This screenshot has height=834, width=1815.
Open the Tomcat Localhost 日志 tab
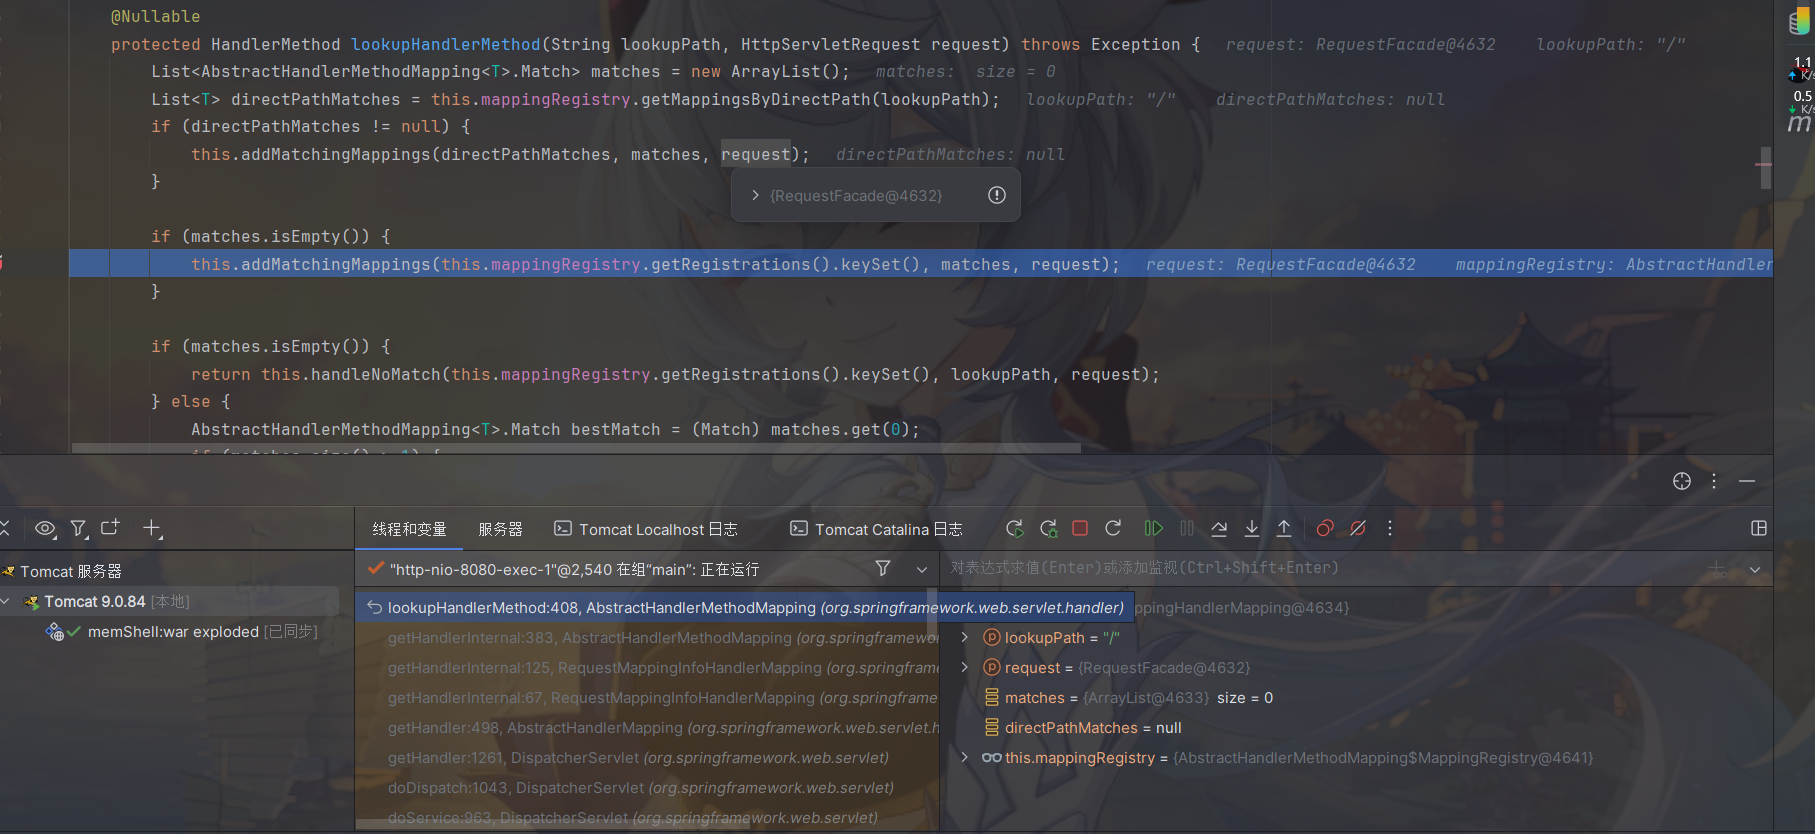pyautogui.click(x=647, y=529)
